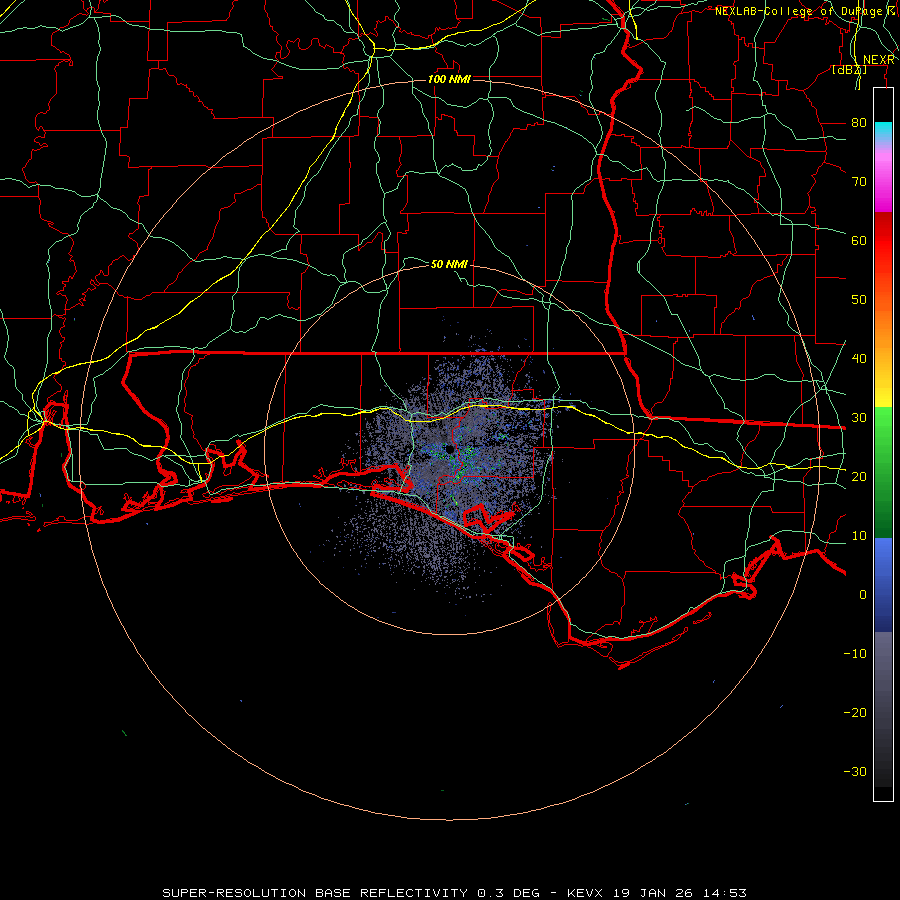Image resolution: width=900 pixels, height=900 pixels.
Task: Click the 20 value on dBZ scale
Action: tap(859, 476)
